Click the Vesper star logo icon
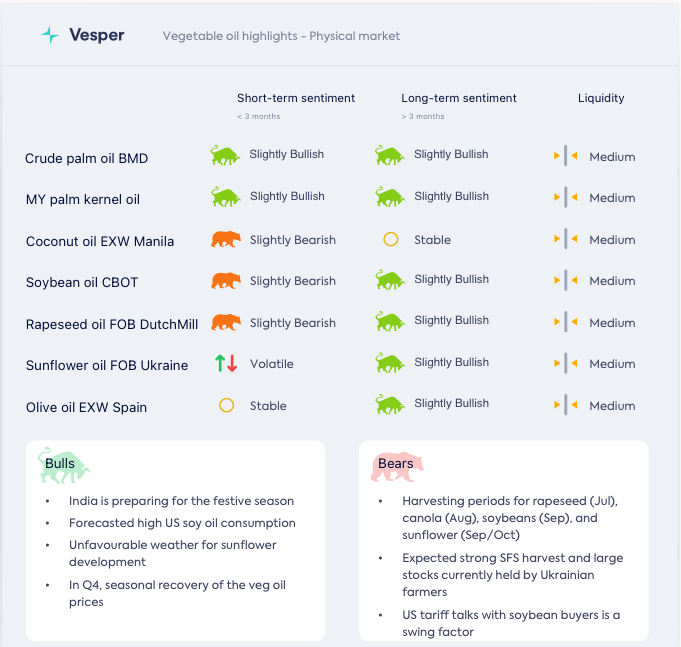The width and height of the screenshot is (681, 647). pos(50,35)
